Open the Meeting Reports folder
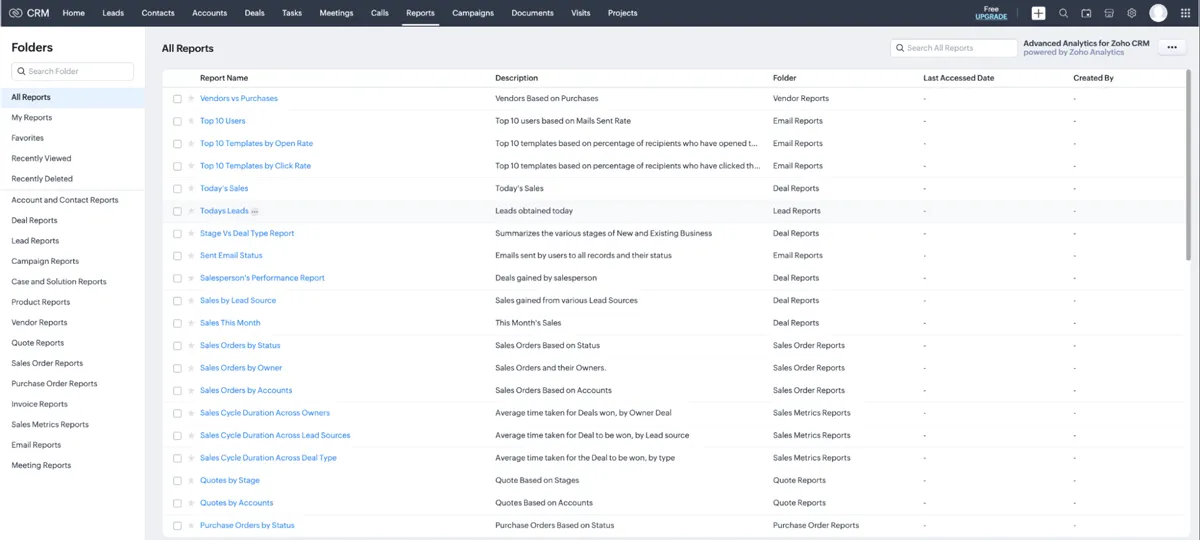The image size is (1200, 540). (41, 466)
